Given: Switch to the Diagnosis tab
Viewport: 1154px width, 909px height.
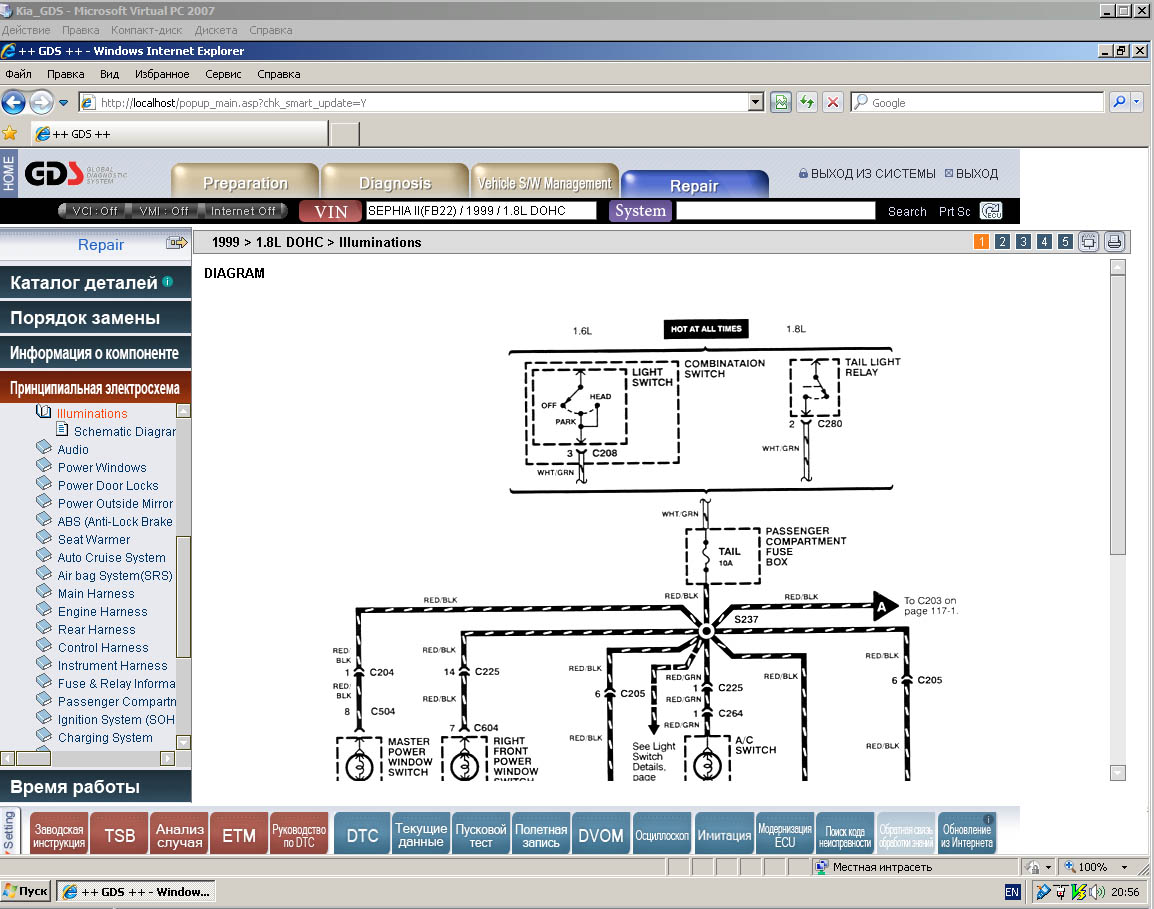Looking at the screenshot, I should point(394,183).
